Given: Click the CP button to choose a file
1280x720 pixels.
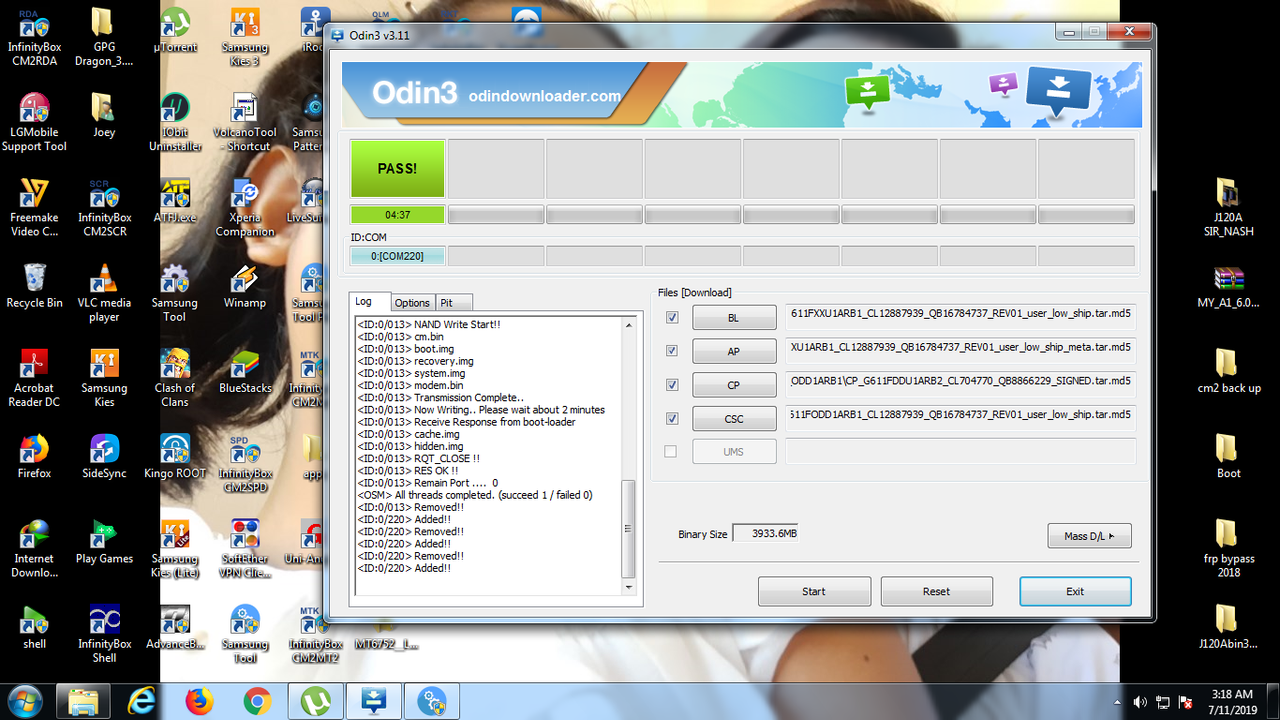Looking at the screenshot, I should tap(734, 386).
